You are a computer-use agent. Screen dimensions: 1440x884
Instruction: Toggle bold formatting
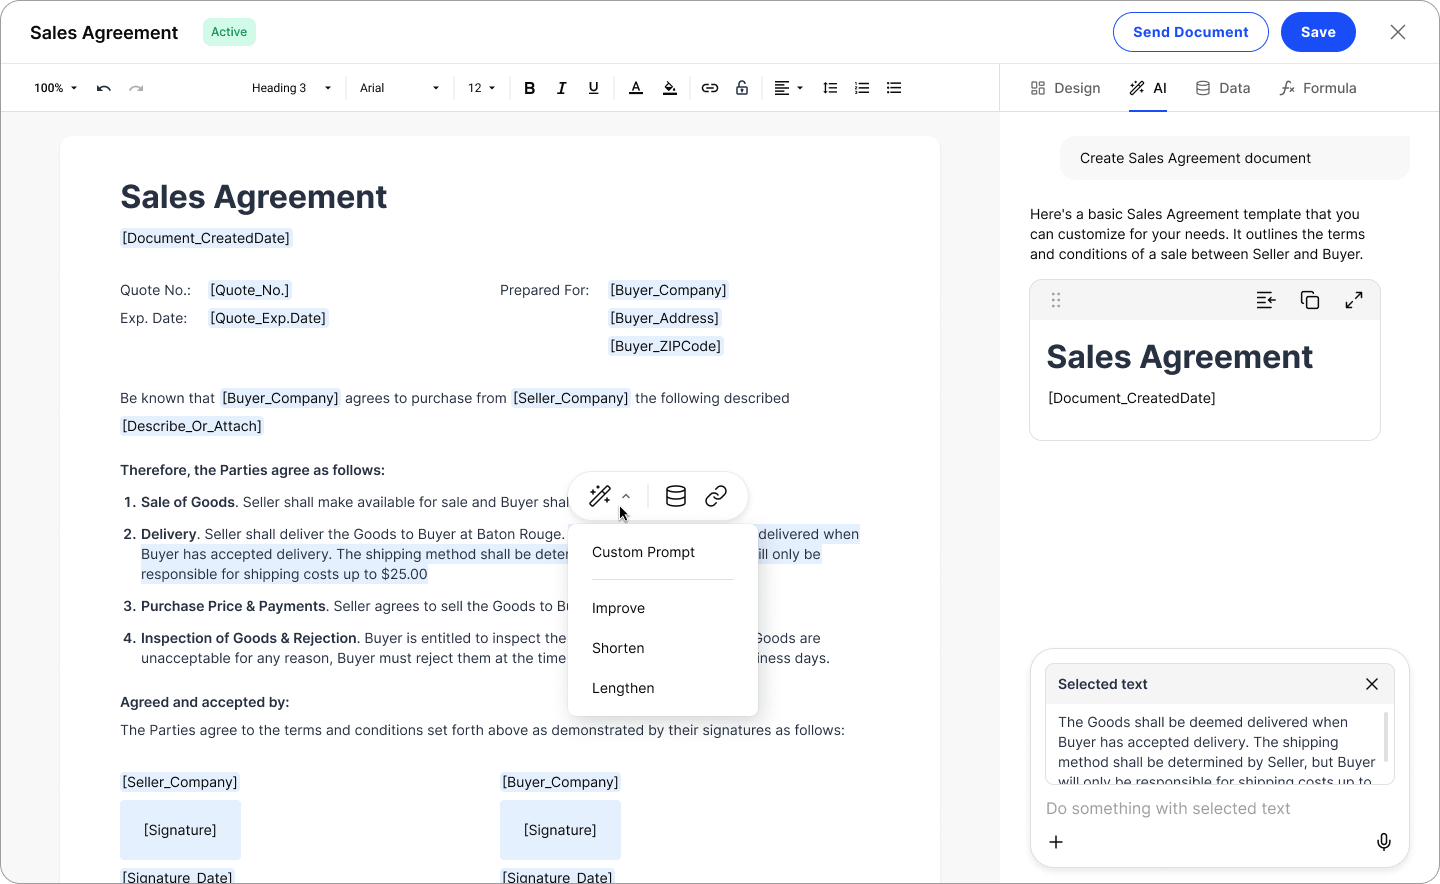pos(529,88)
